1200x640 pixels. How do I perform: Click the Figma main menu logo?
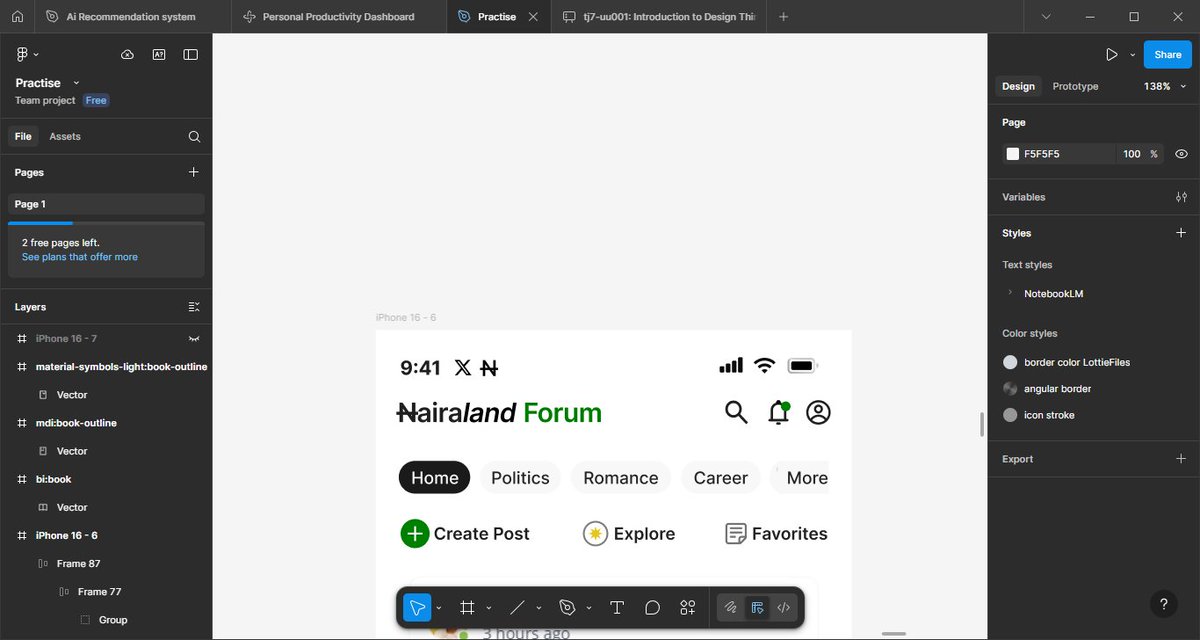click(23, 54)
